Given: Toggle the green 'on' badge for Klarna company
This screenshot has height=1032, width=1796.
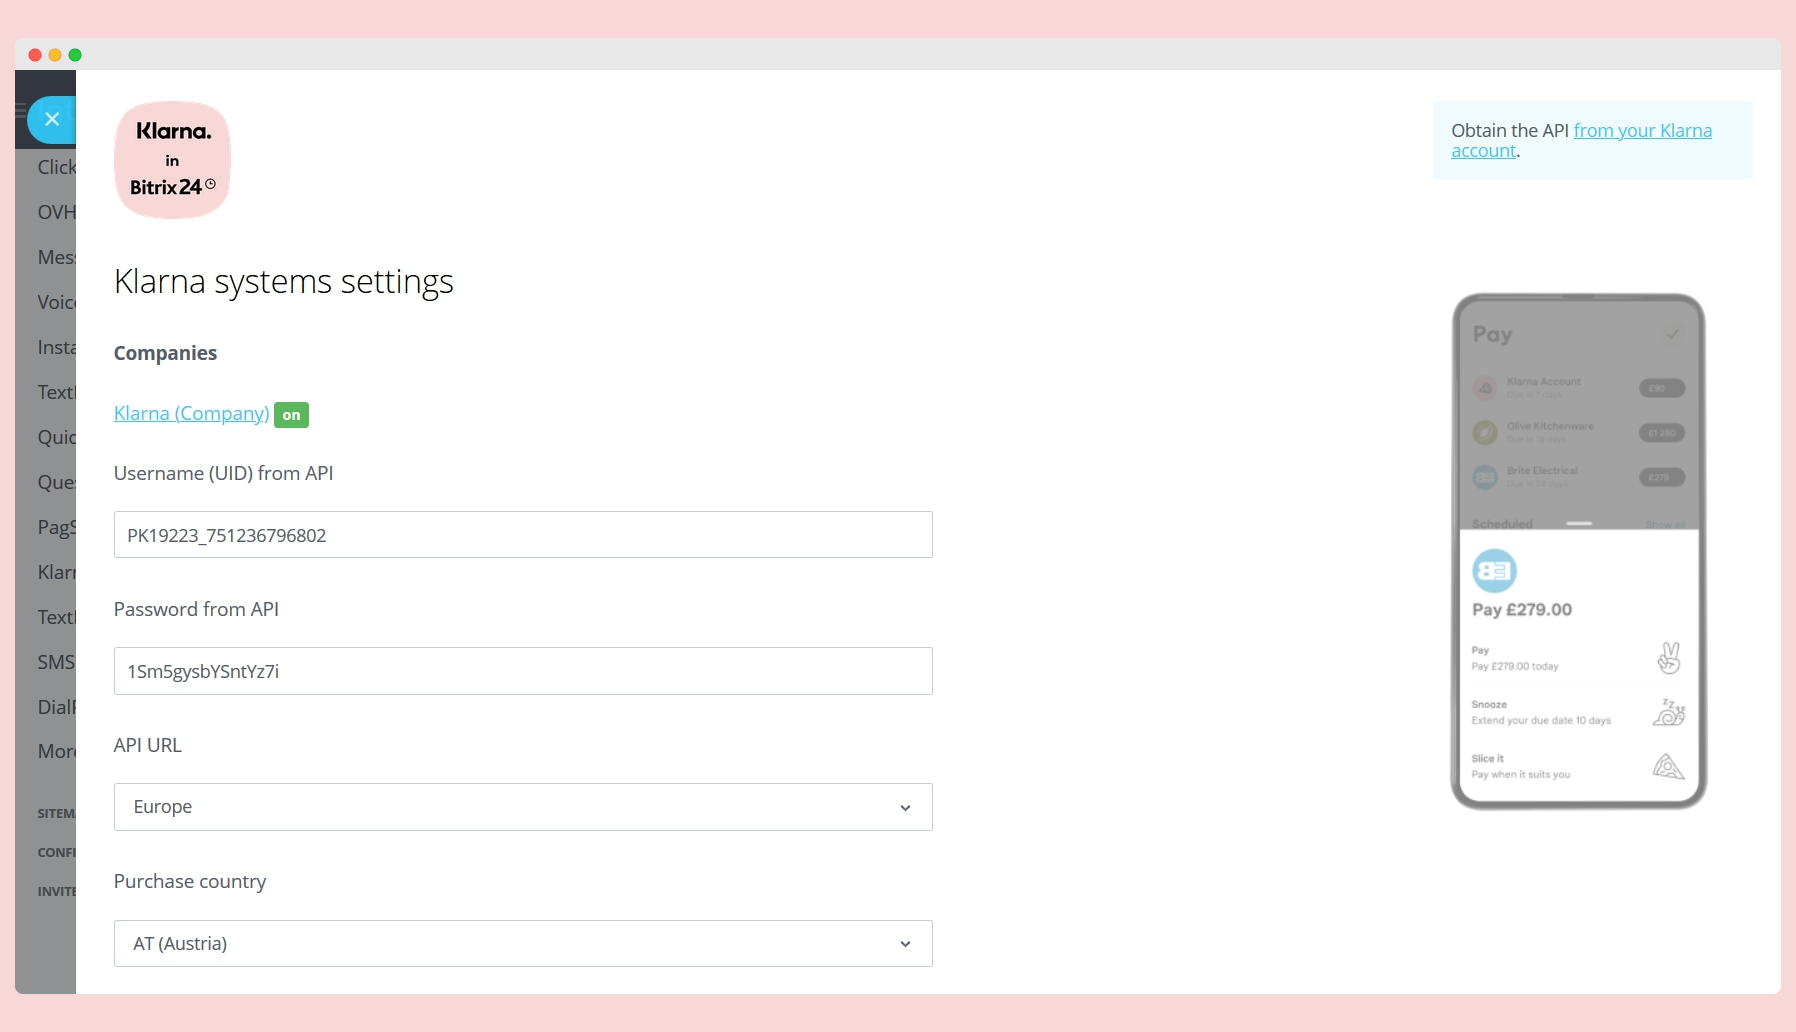Looking at the screenshot, I should click(291, 414).
